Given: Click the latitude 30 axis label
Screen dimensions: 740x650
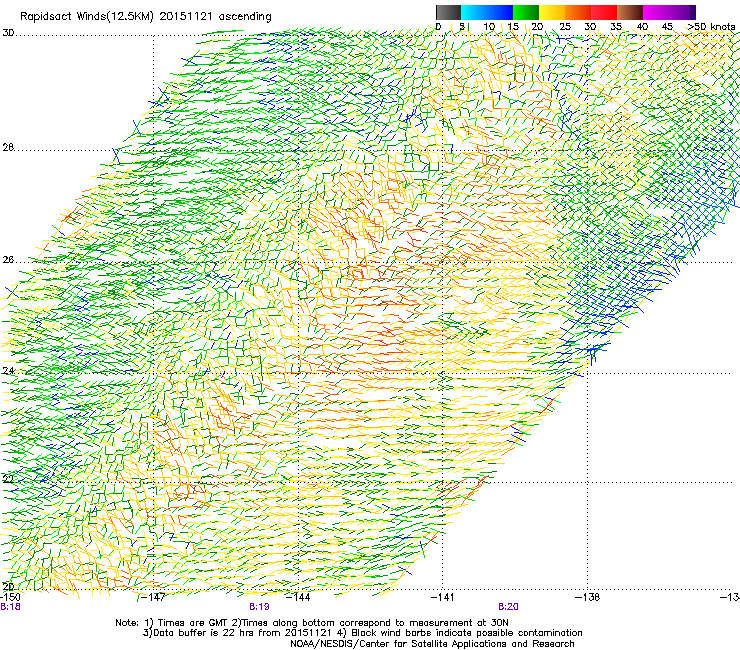Looking at the screenshot, I should click(x=8, y=33).
